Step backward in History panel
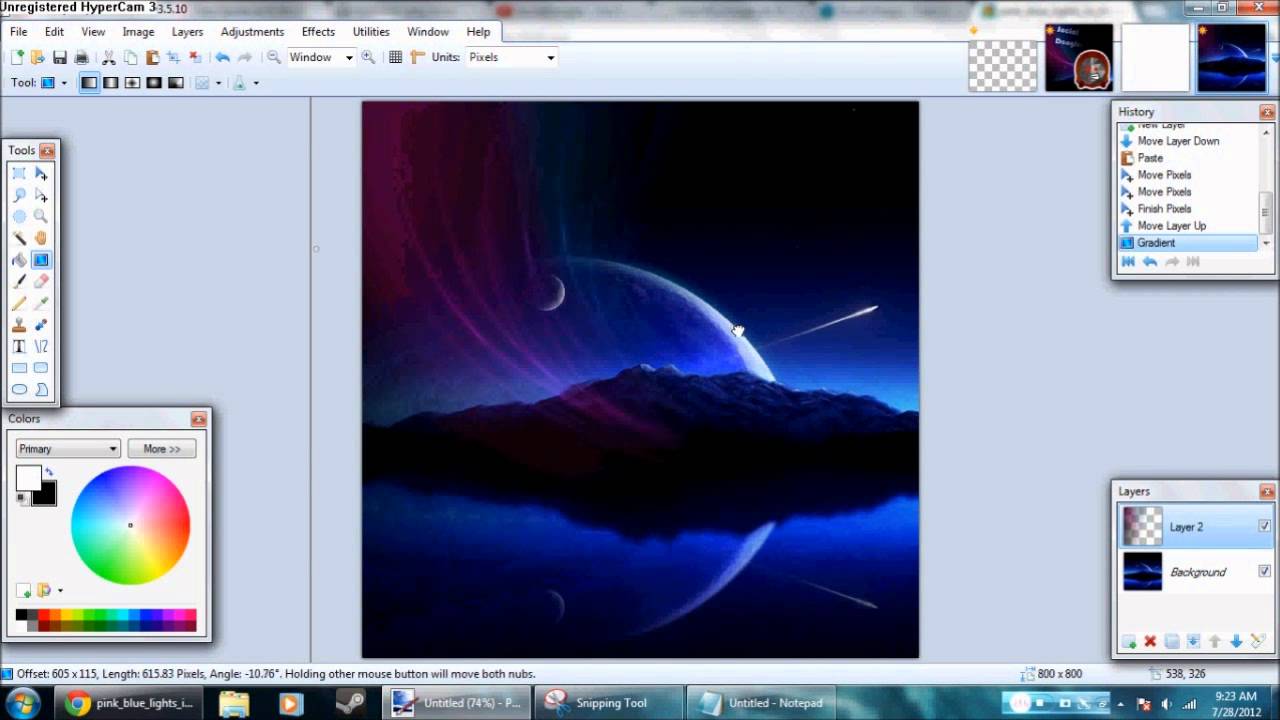Screen dimensions: 1280x720 tap(1150, 262)
